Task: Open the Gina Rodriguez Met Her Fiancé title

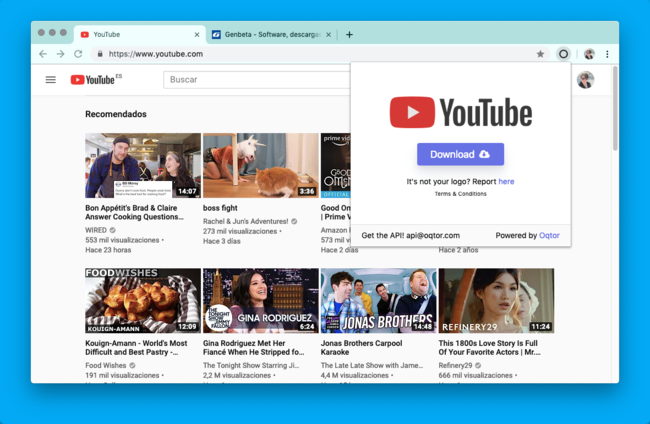Action: click(253, 347)
